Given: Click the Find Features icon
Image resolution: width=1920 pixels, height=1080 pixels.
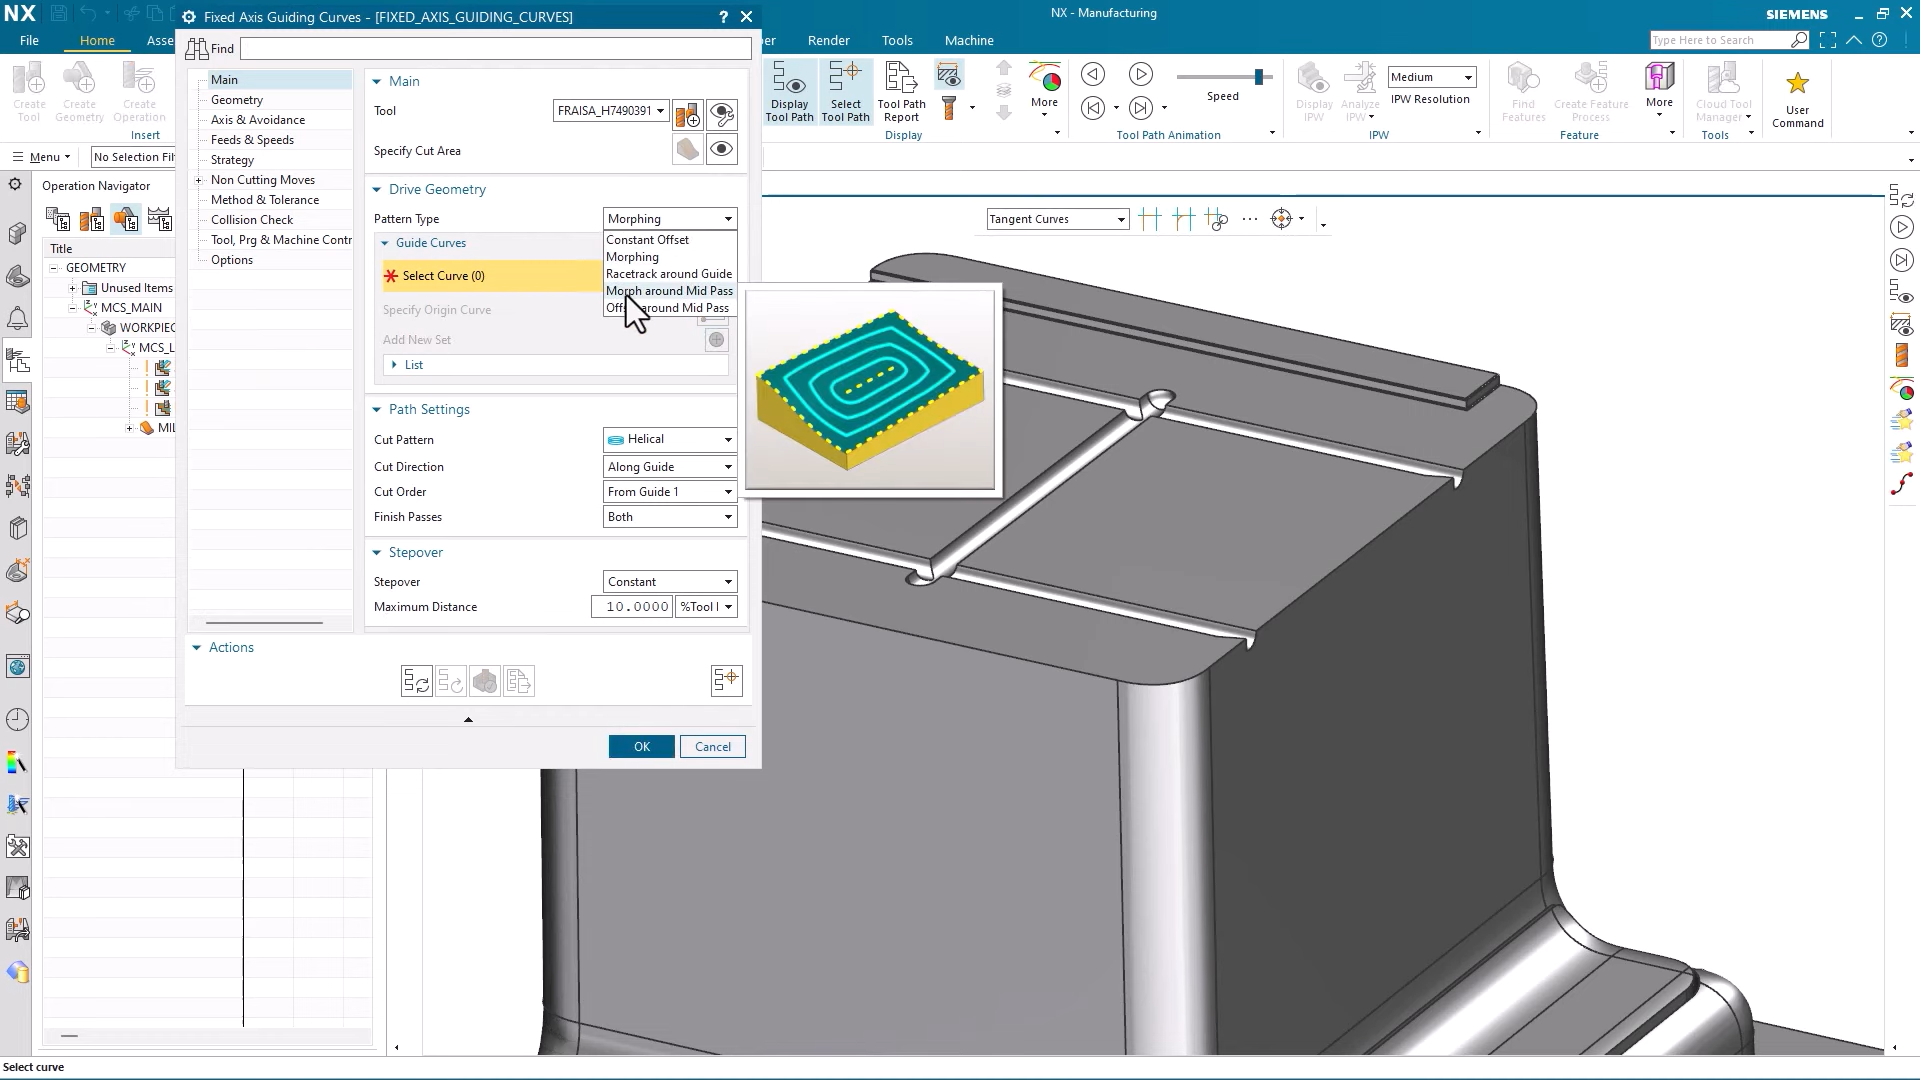Looking at the screenshot, I should [1522, 90].
